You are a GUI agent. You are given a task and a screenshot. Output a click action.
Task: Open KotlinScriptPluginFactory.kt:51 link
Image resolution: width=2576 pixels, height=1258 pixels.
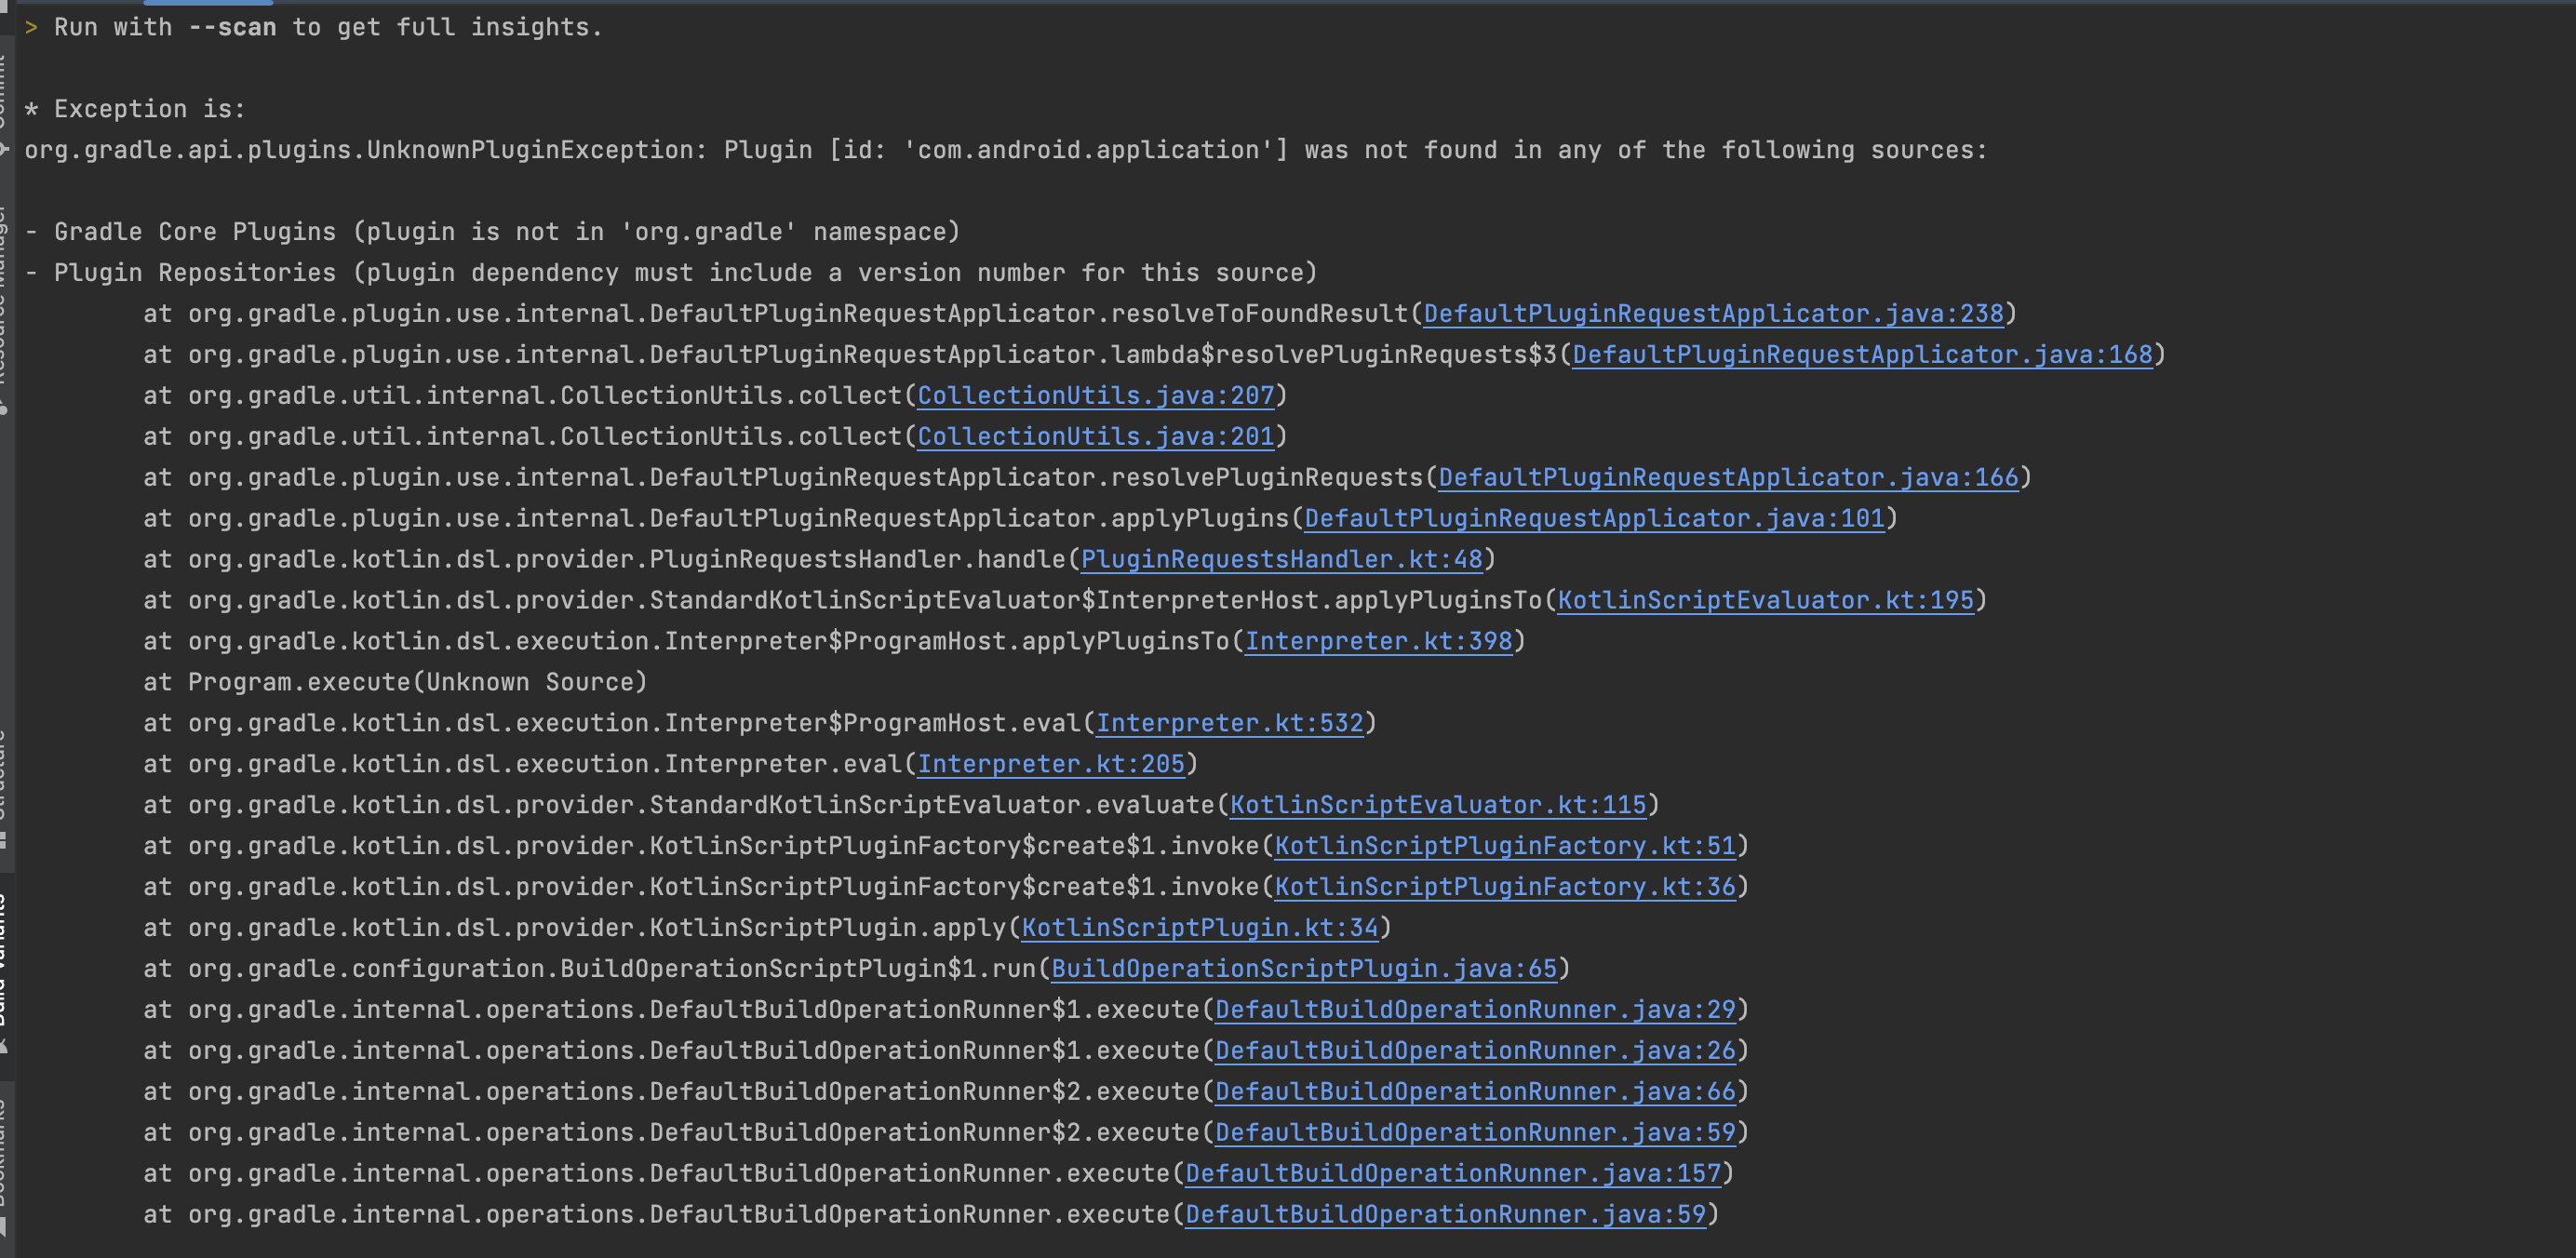point(1505,847)
